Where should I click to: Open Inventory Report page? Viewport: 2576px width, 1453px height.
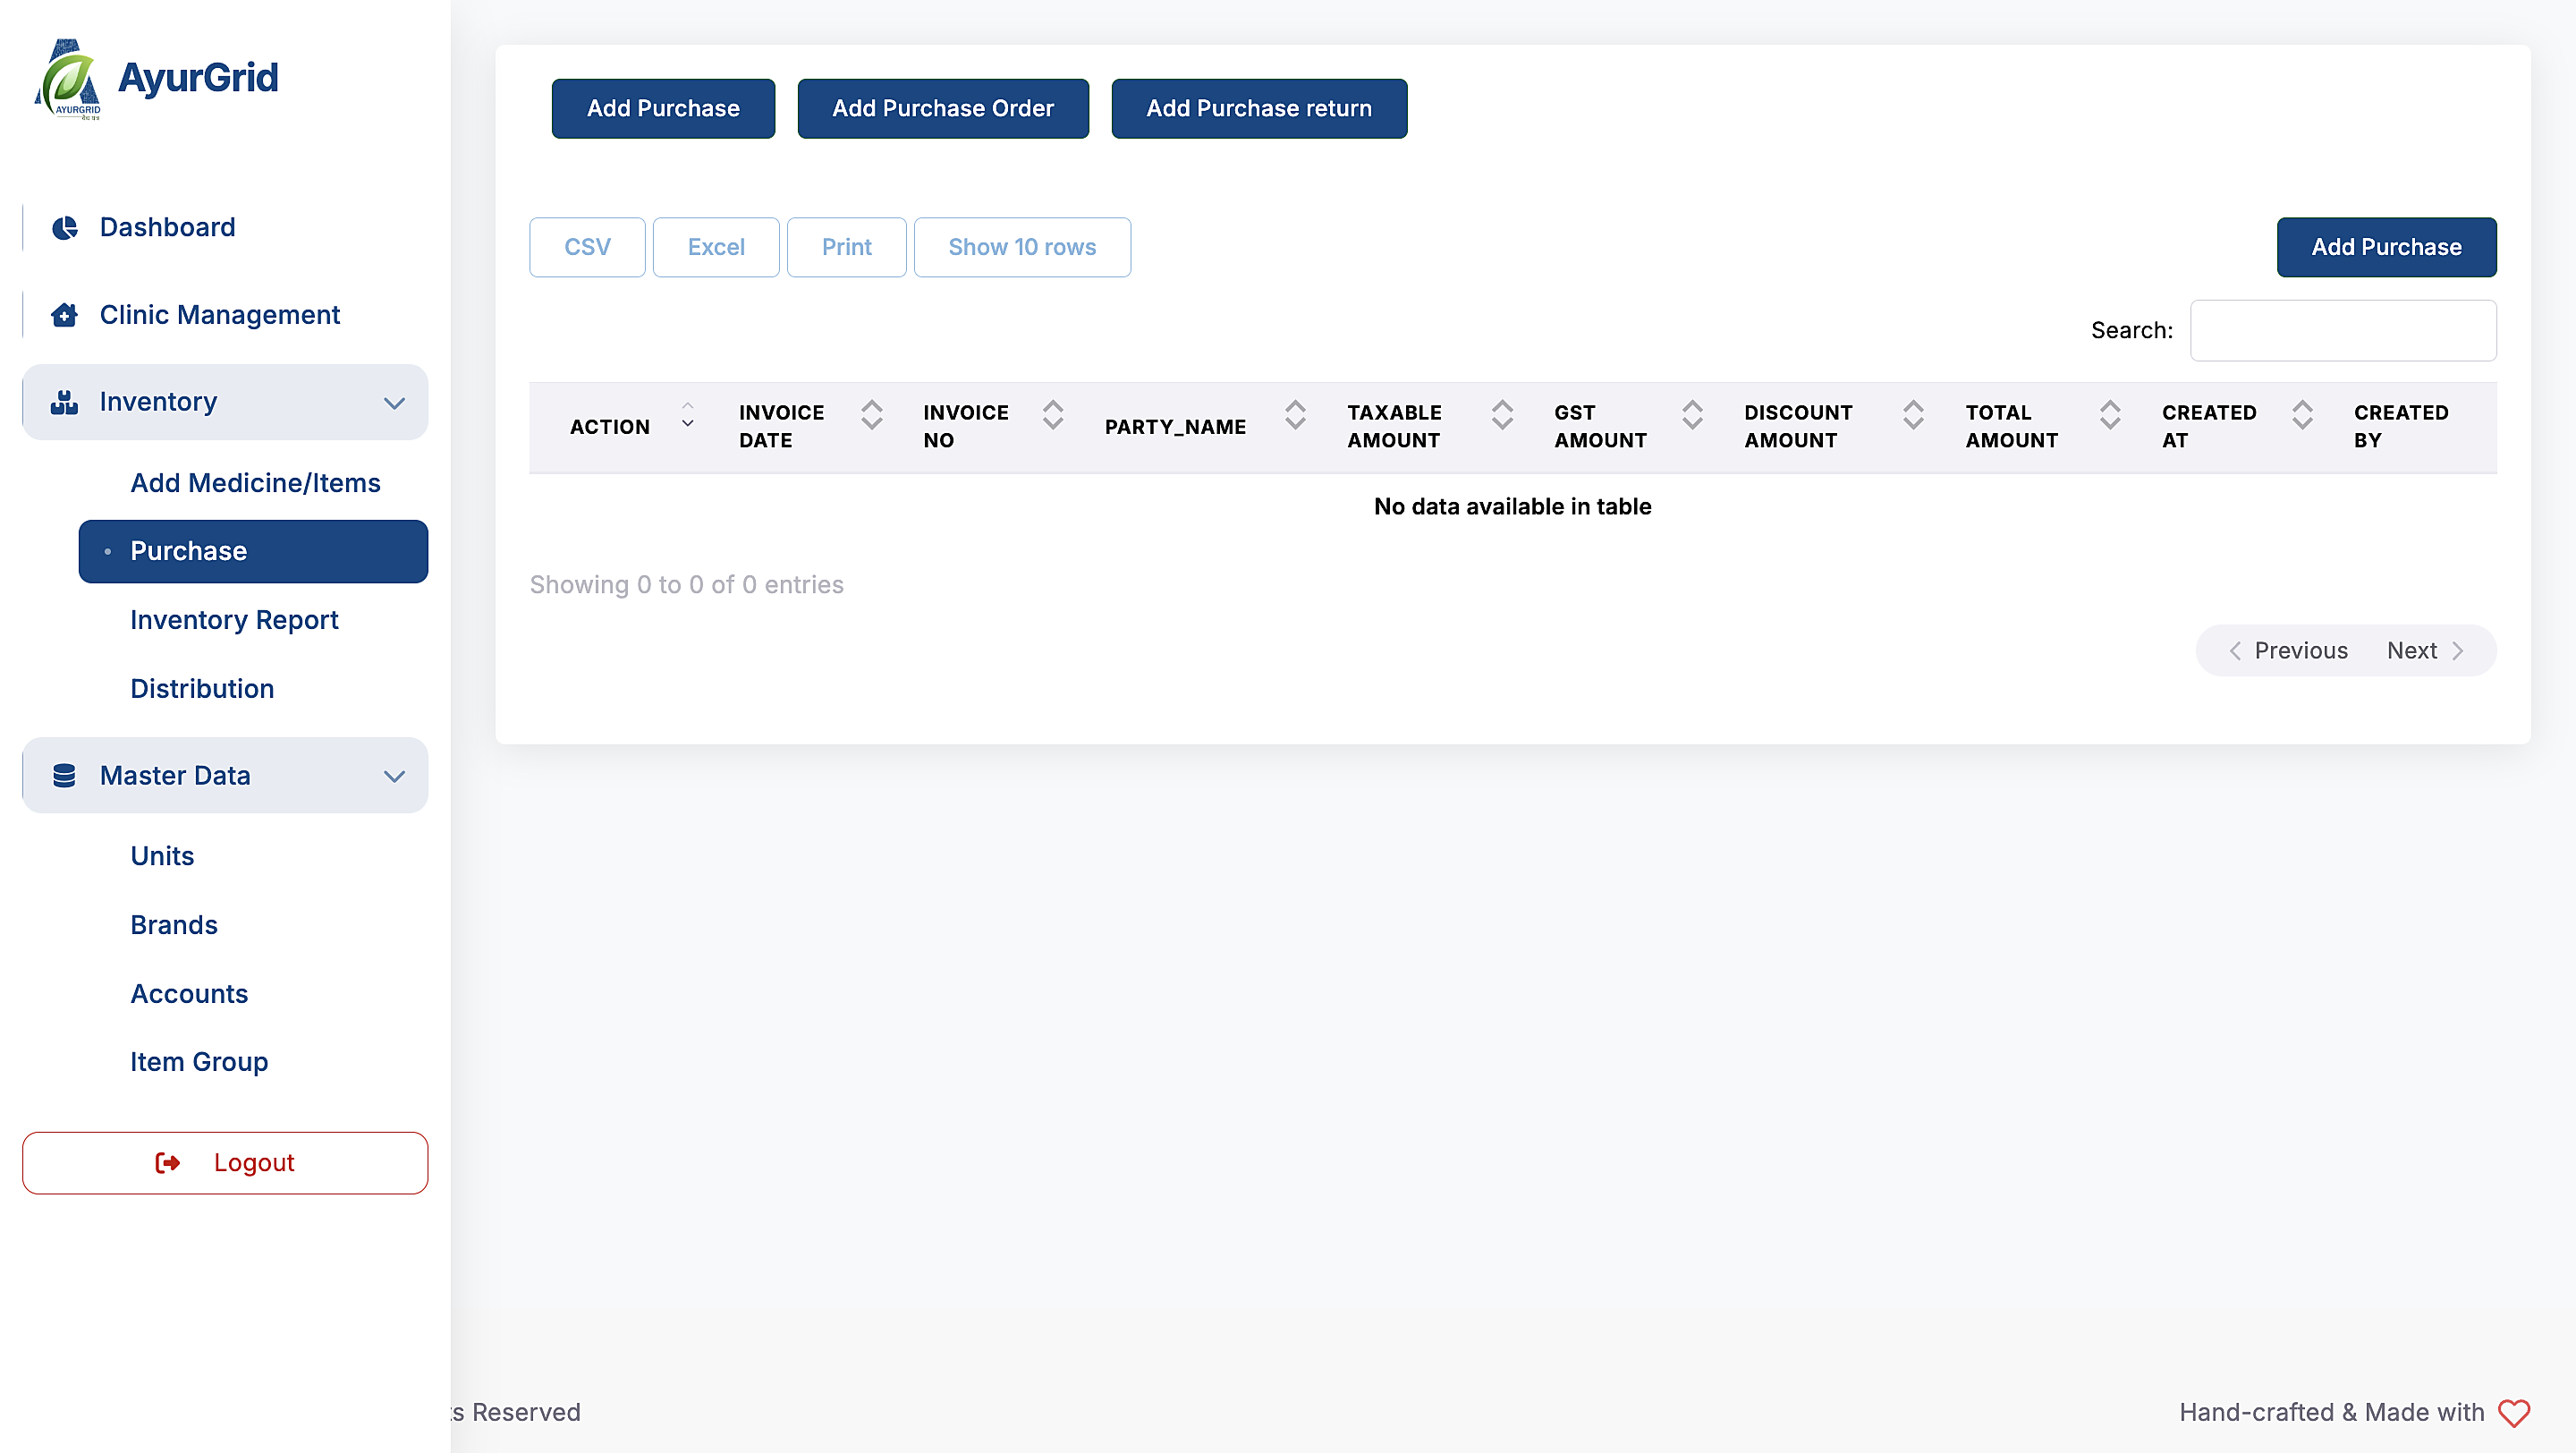pyautogui.click(x=234, y=620)
